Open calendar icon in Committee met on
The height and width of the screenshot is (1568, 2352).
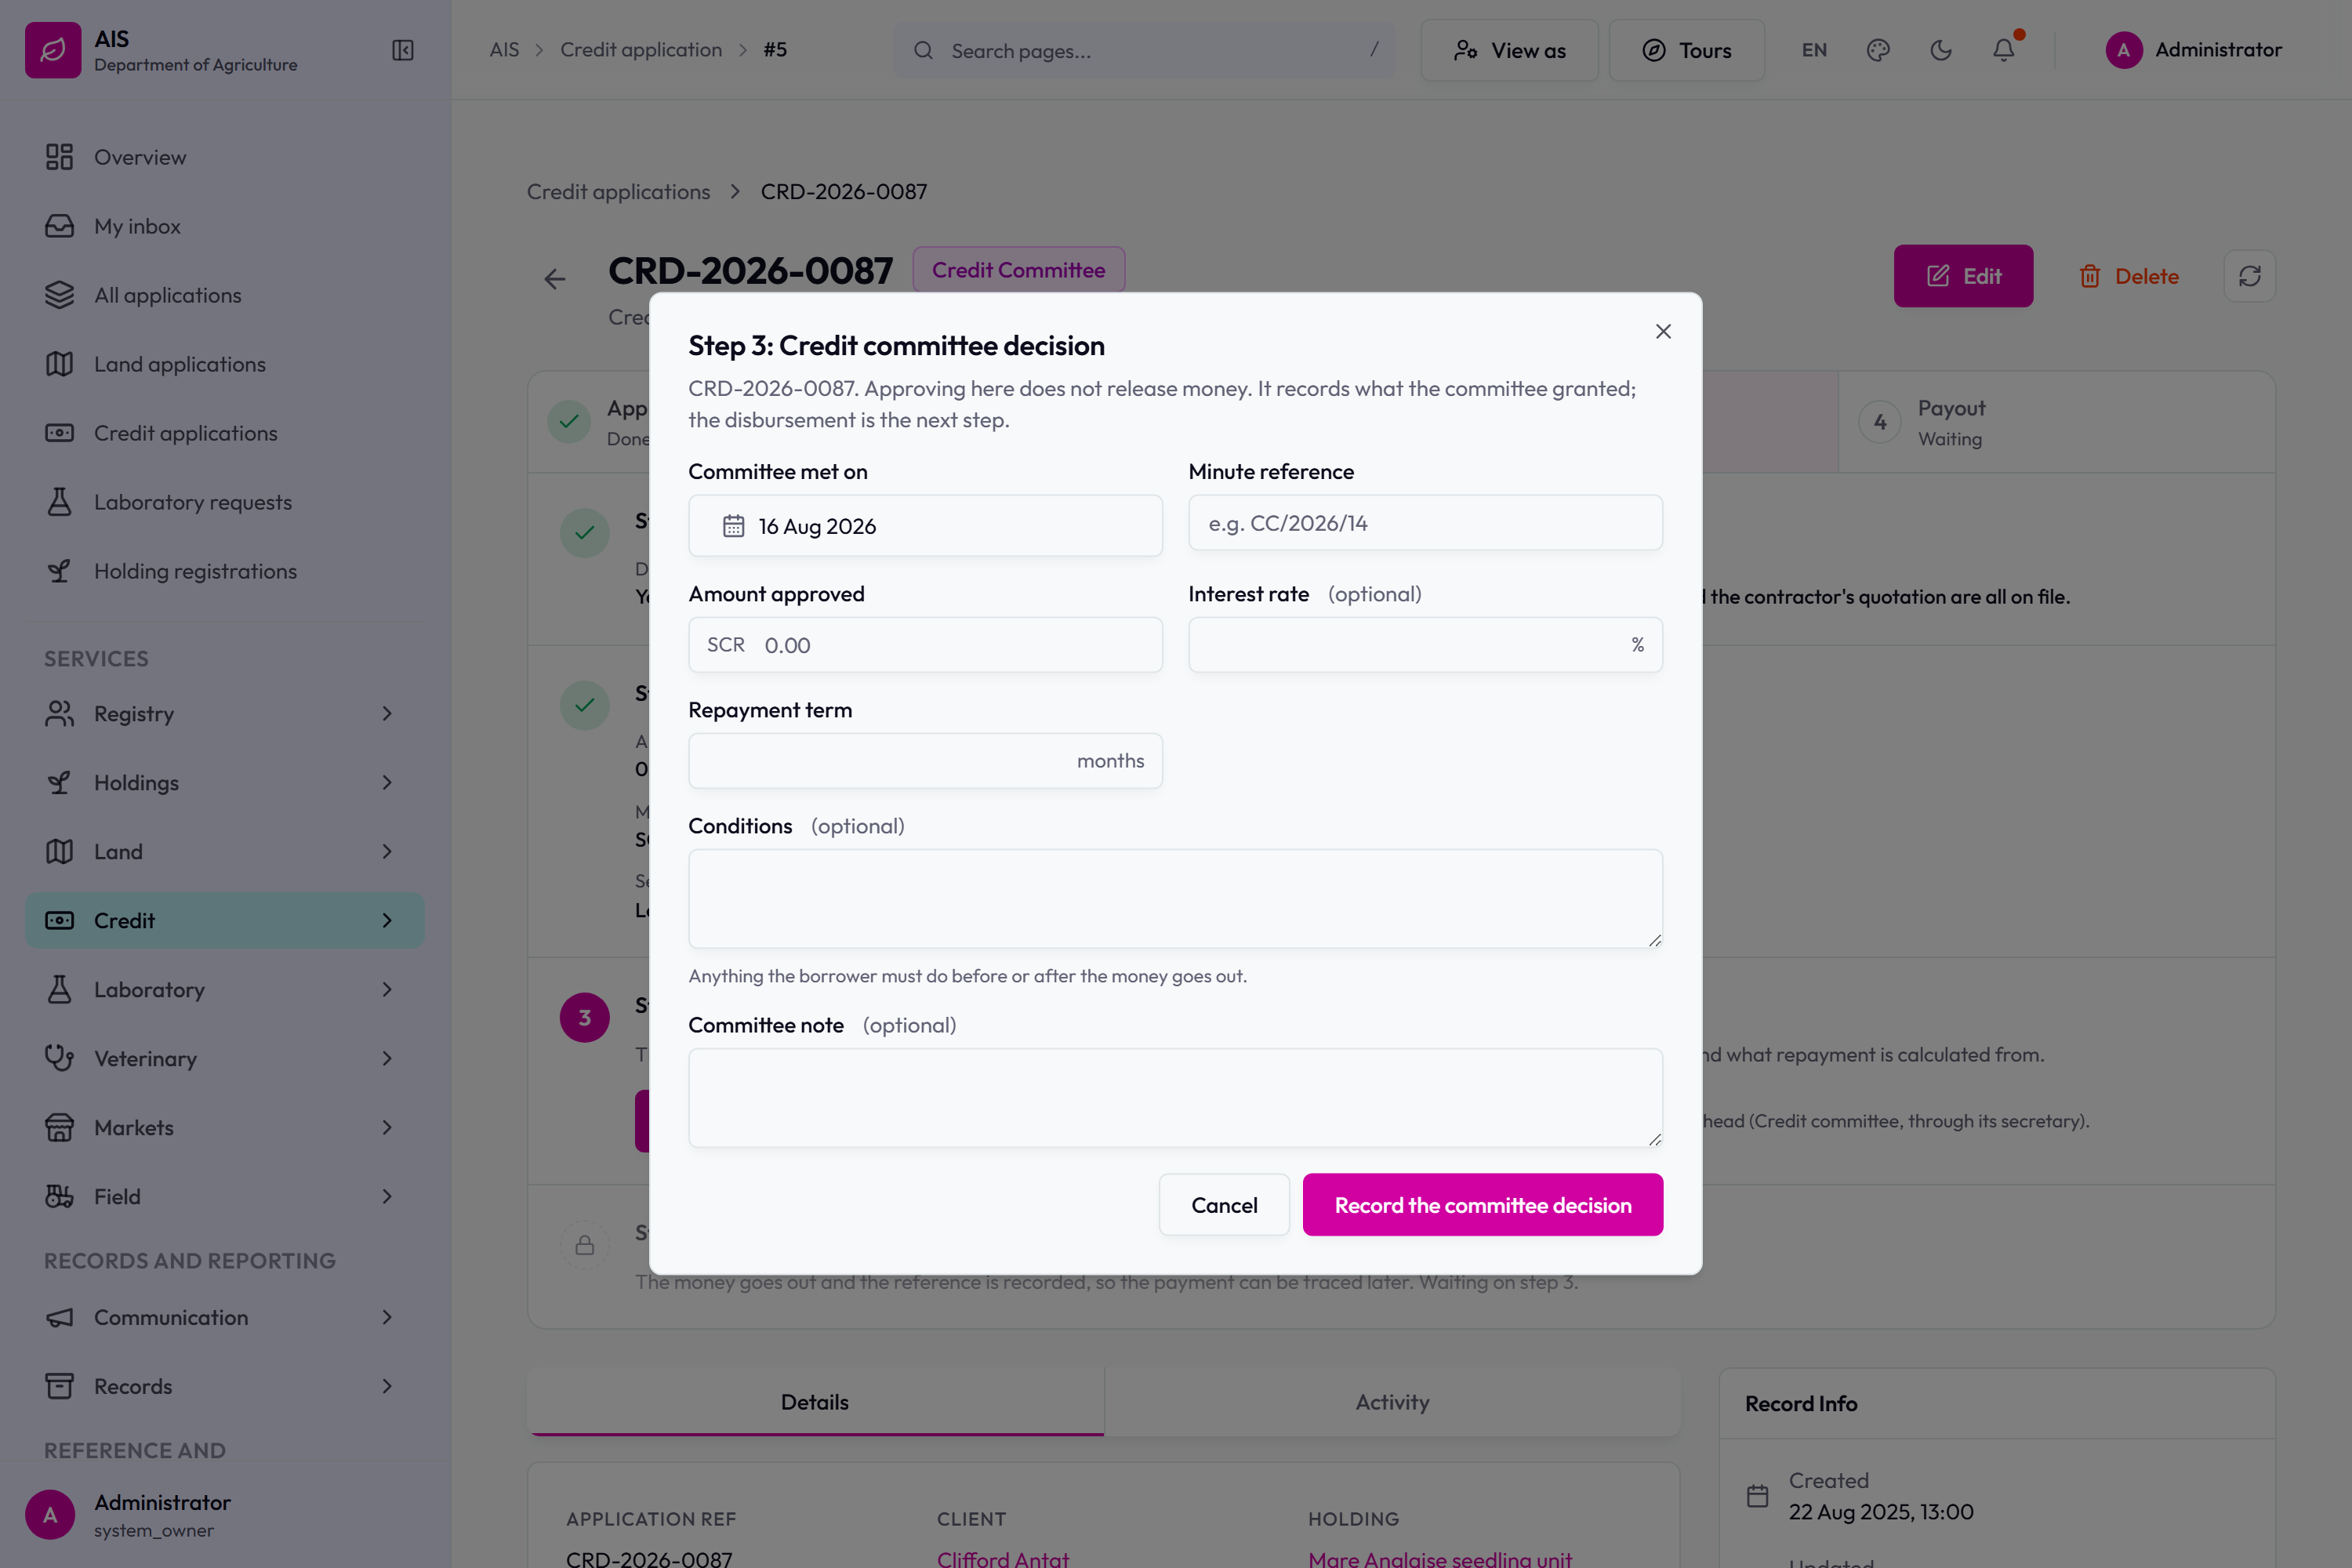[734, 526]
